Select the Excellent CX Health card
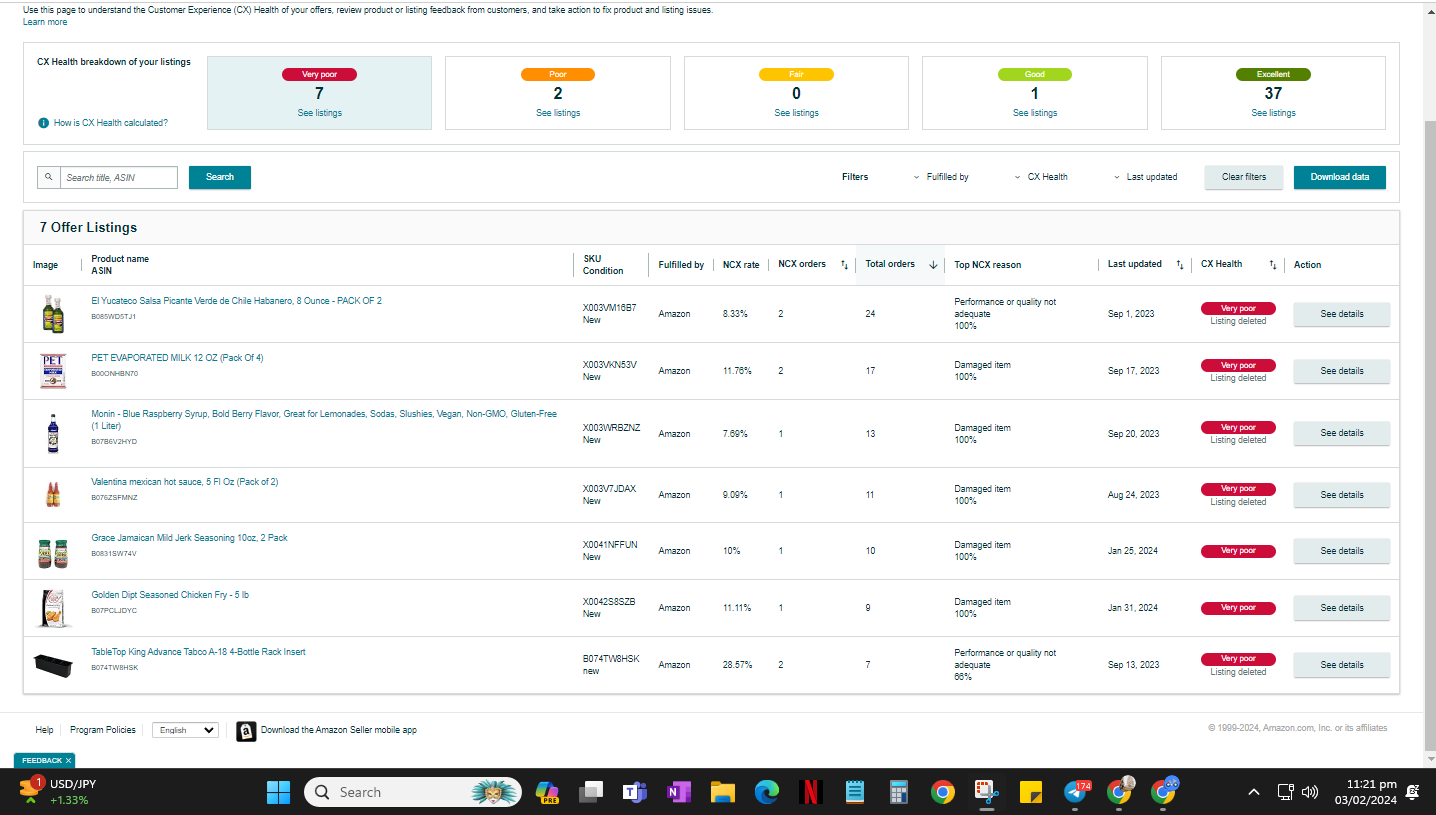 click(1273, 93)
